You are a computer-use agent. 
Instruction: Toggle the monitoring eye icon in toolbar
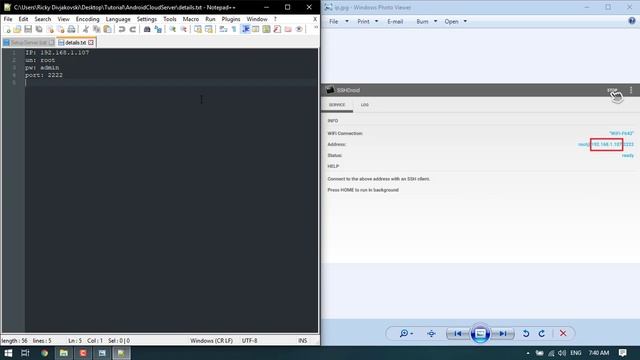pyautogui.click(x=299, y=29)
